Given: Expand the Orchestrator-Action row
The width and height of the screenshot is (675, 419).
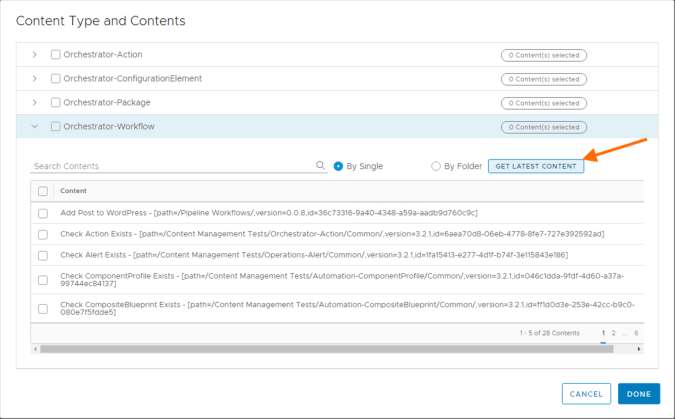Looking at the screenshot, I should point(35,55).
